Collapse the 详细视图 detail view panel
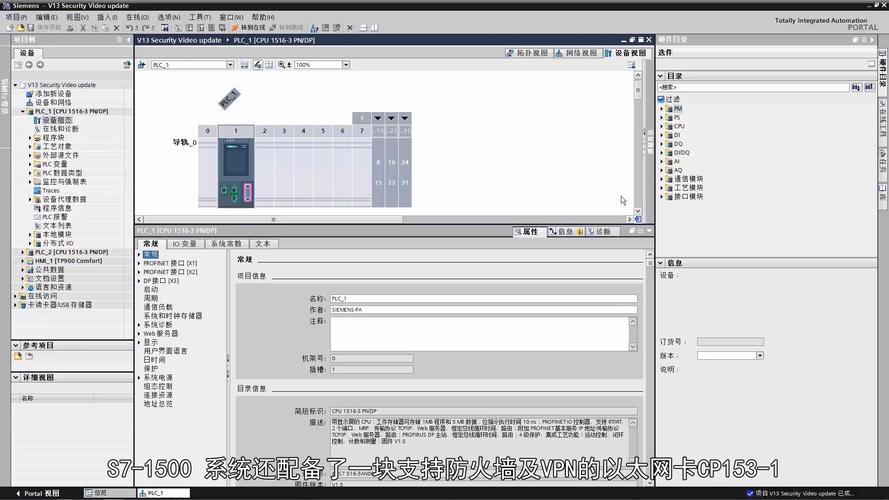Viewport: 889px width, 500px height. (16, 377)
